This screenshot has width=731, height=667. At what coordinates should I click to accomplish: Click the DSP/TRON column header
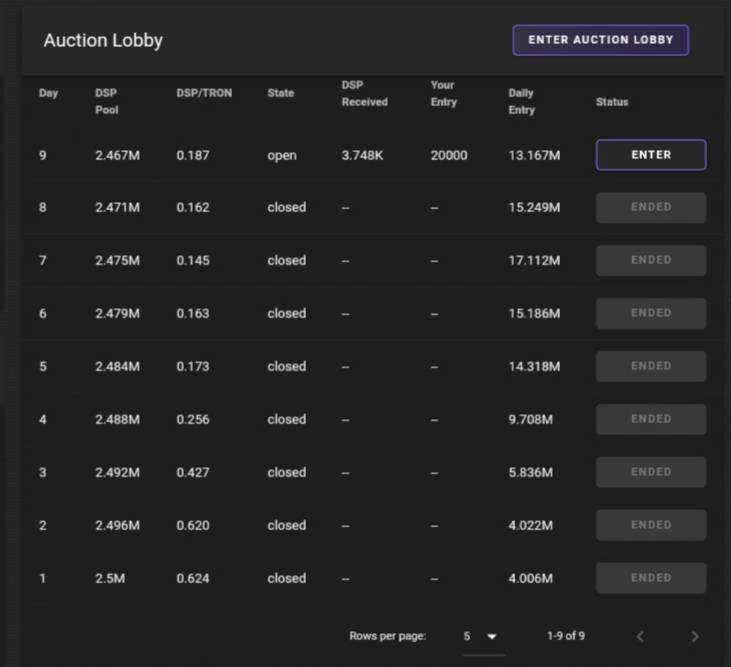point(204,93)
